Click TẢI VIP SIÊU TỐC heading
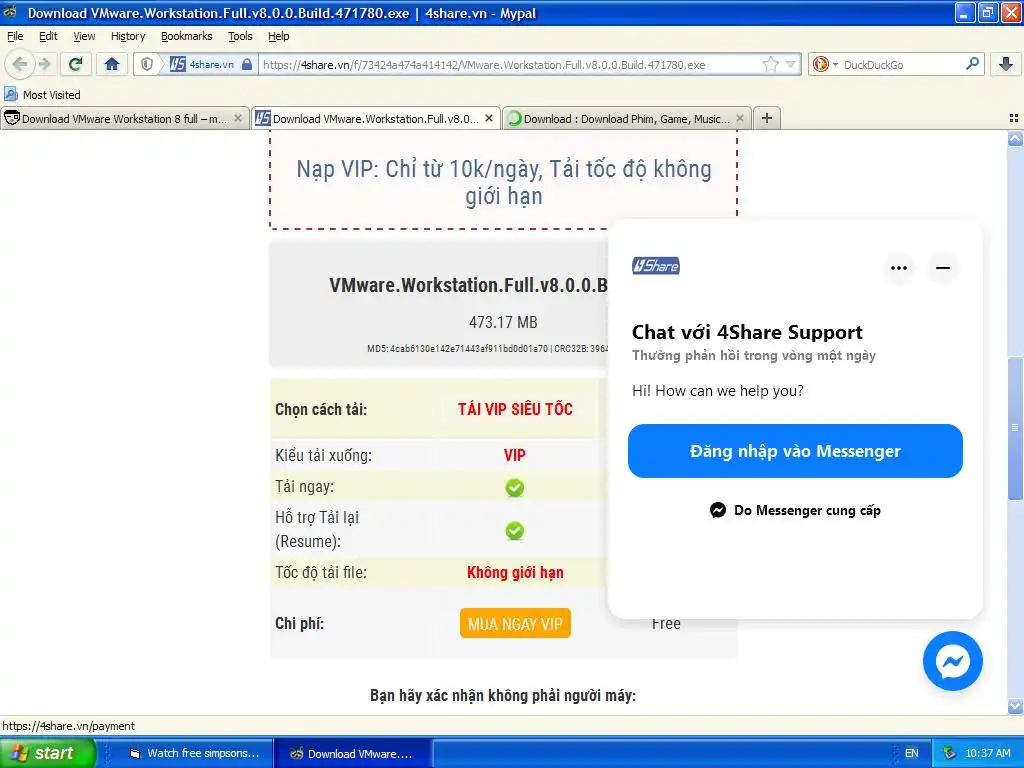The height and width of the screenshot is (768, 1024). (515, 409)
